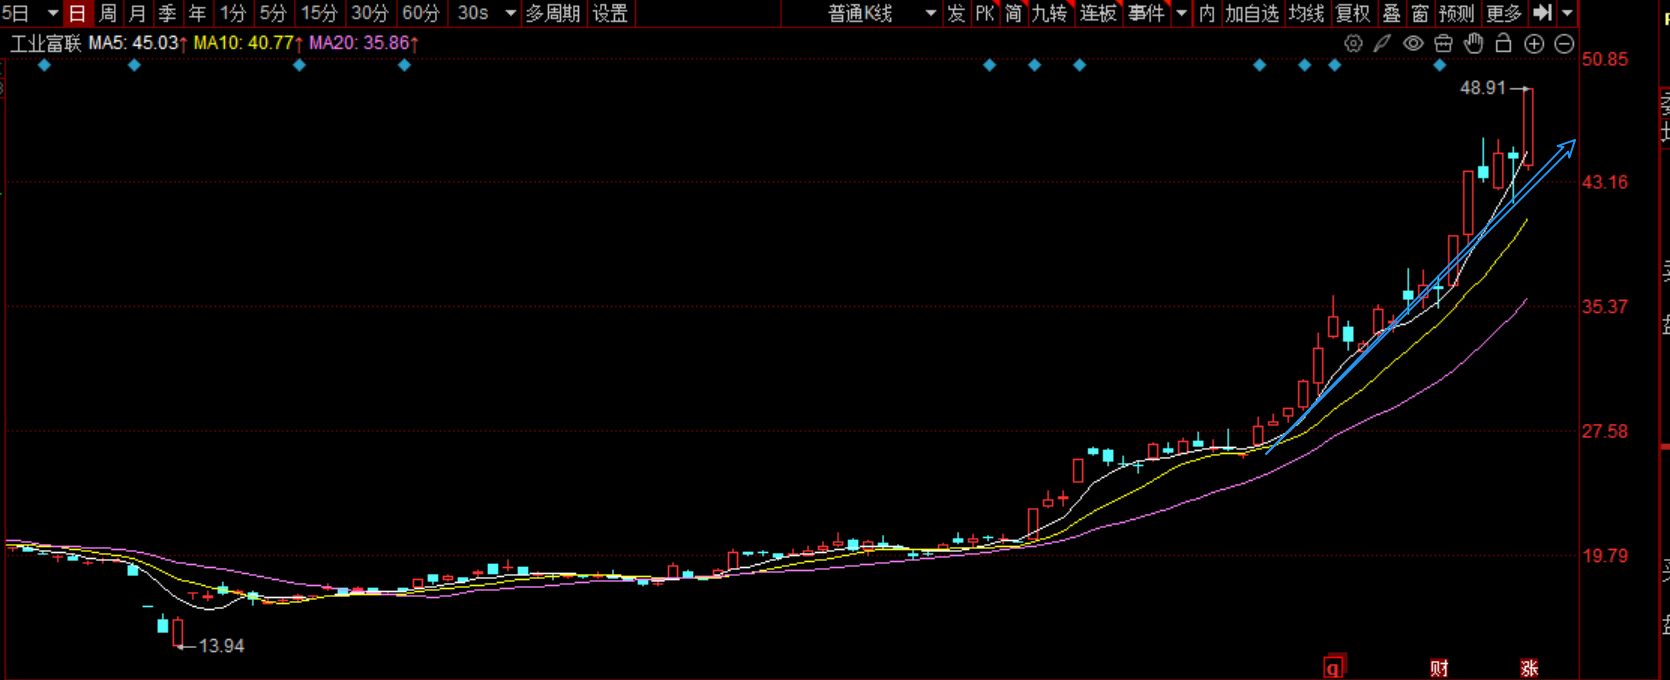Select the 5分 minute period
The image size is (1670, 680).
click(x=273, y=13)
